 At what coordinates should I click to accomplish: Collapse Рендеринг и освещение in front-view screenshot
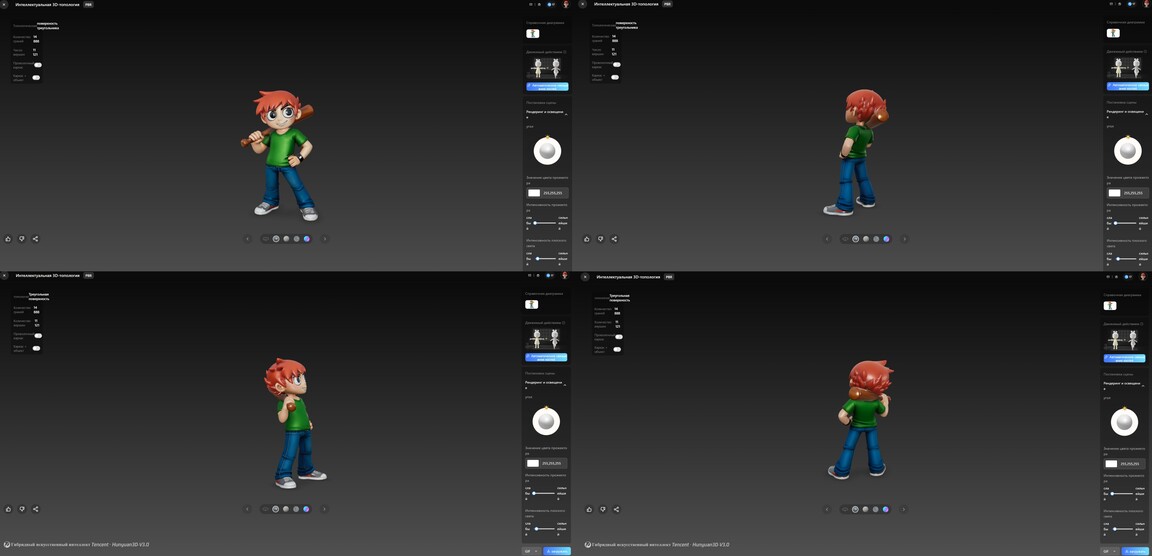(566, 115)
